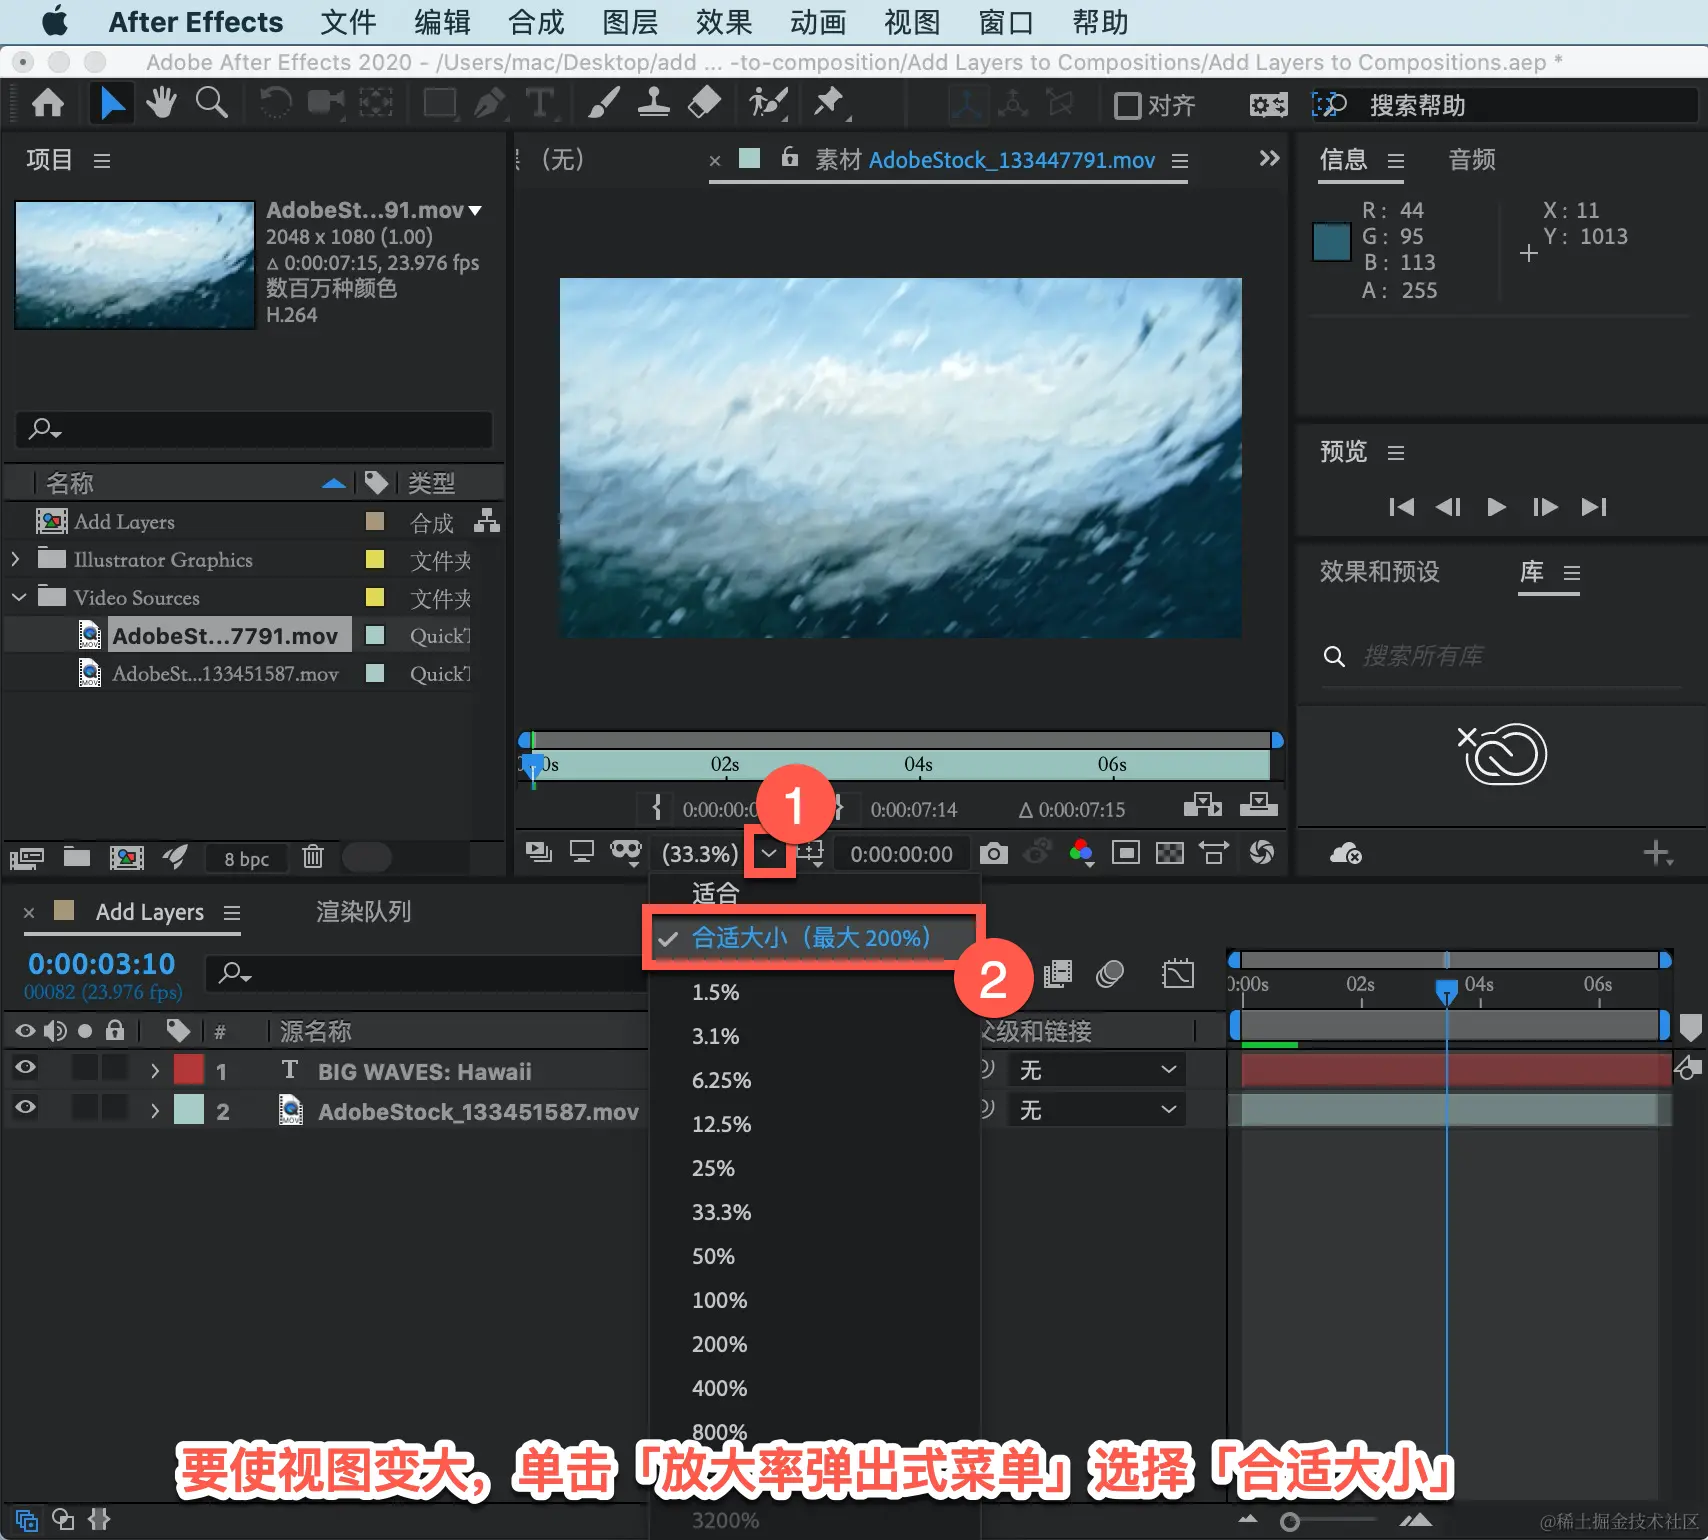Expand the Illustrator Graphics folder
The height and width of the screenshot is (1540, 1708).
pyautogui.click(x=16, y=559)
